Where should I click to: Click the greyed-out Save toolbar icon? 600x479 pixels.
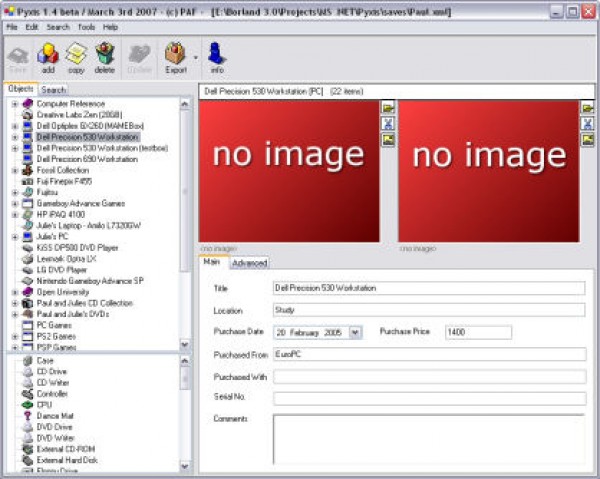click(x=18, y=57)
